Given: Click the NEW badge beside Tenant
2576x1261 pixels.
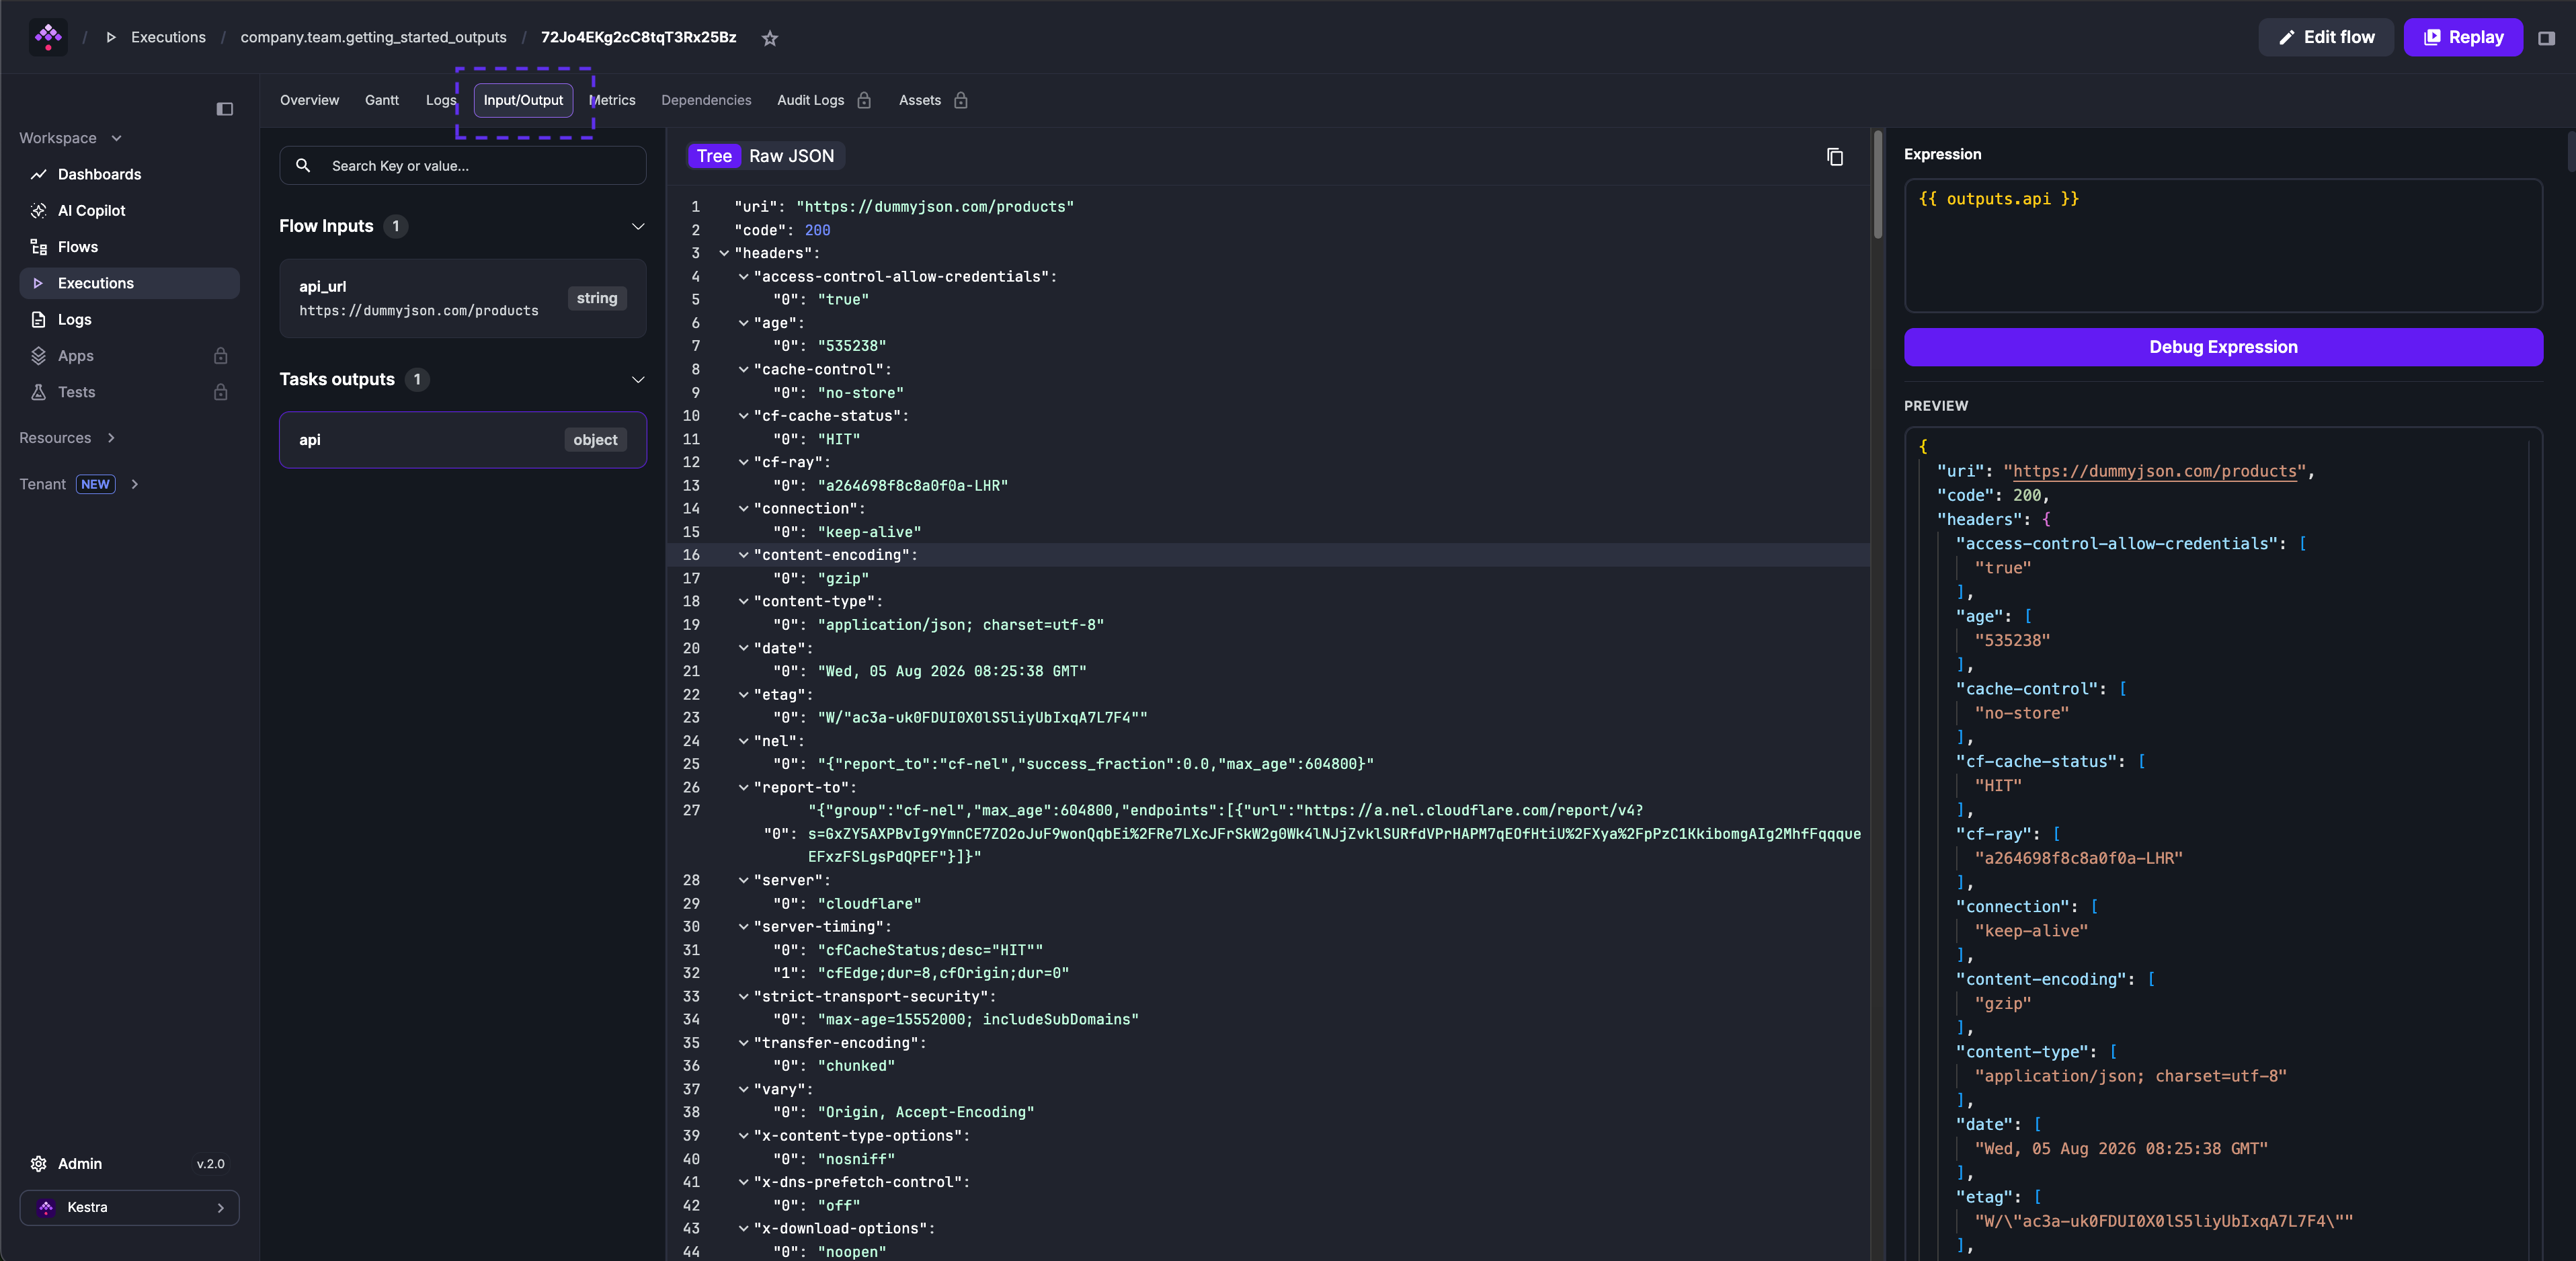Looking at the screenshot, I should [x=96, y=484].
